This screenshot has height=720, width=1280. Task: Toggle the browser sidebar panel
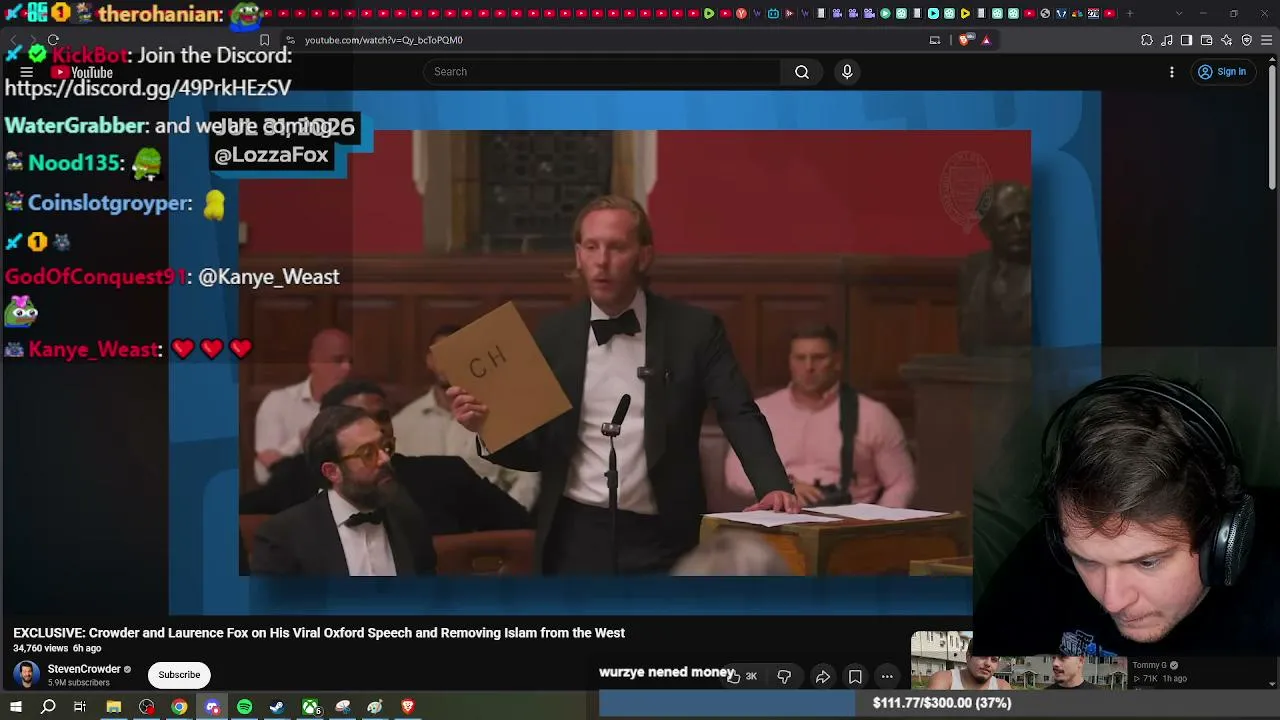click(1187, 40)
